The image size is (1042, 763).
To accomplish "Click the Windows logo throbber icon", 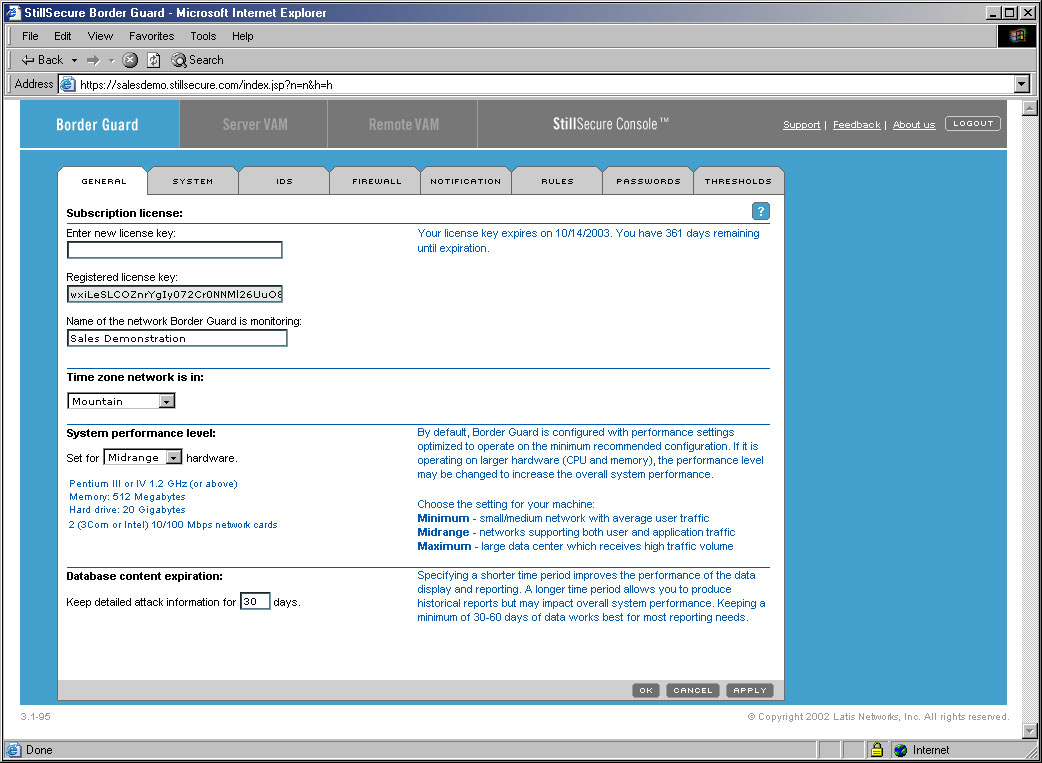I will coord(1017,36).
